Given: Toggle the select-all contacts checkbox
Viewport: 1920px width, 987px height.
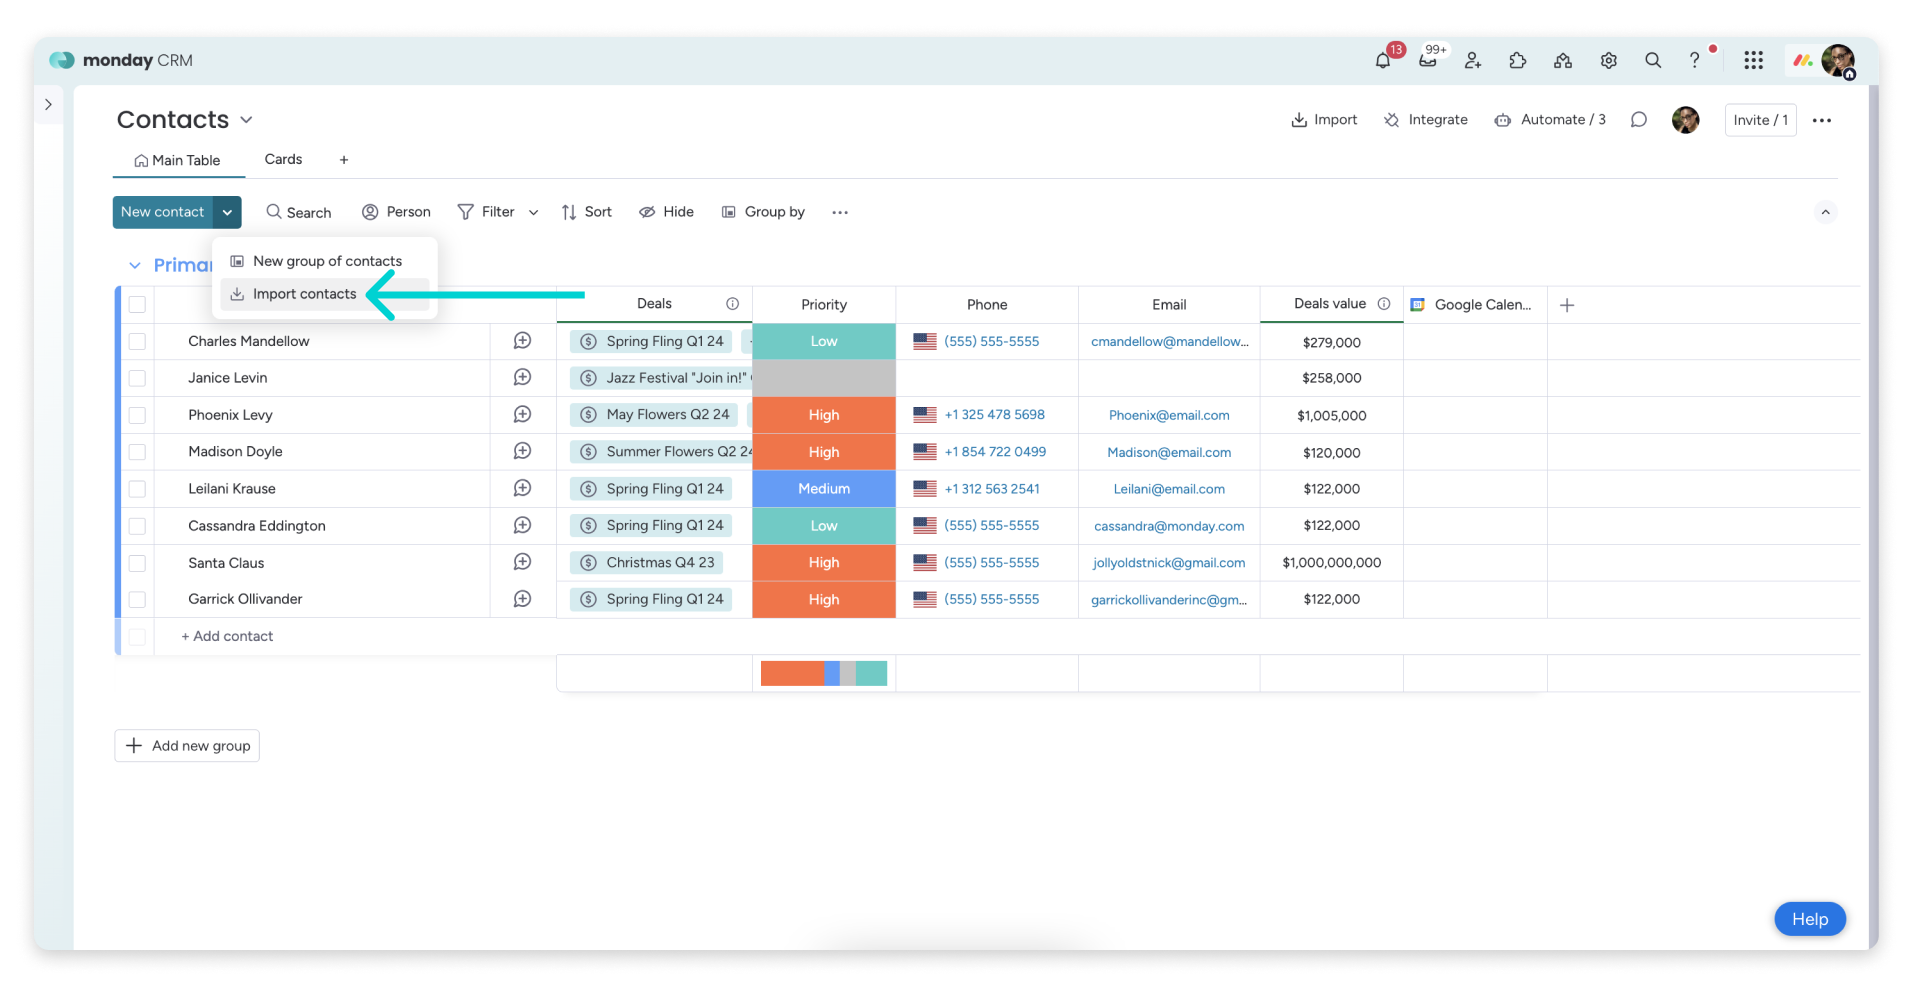Looking at the screenshot, I should [x=137, y=305].
